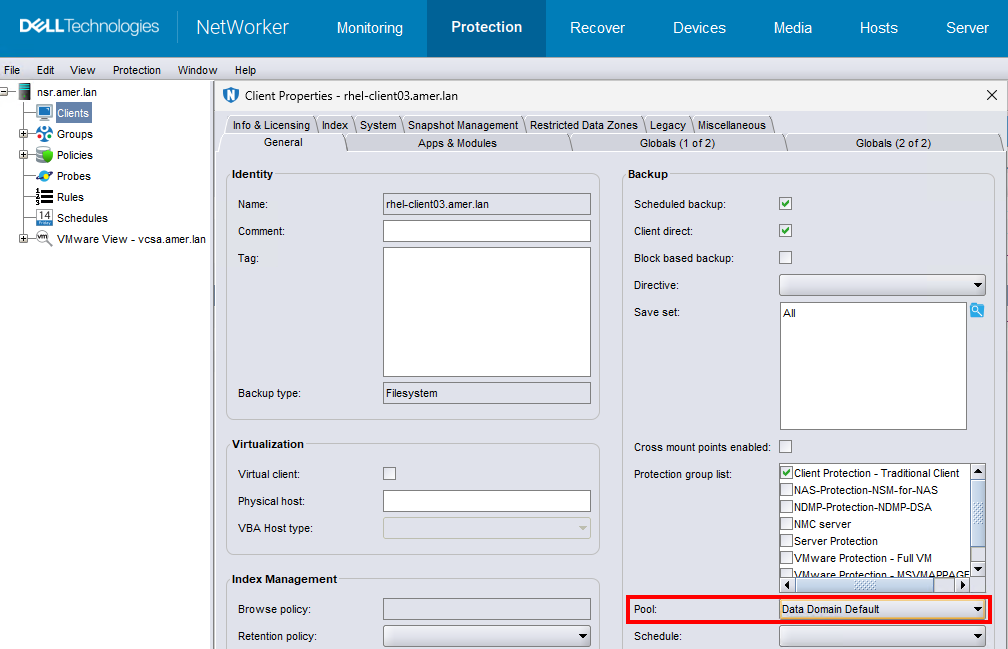This screenshot has width=1008, height=649.
Task: Expand the Policies tree node
Action: point(23,155)
